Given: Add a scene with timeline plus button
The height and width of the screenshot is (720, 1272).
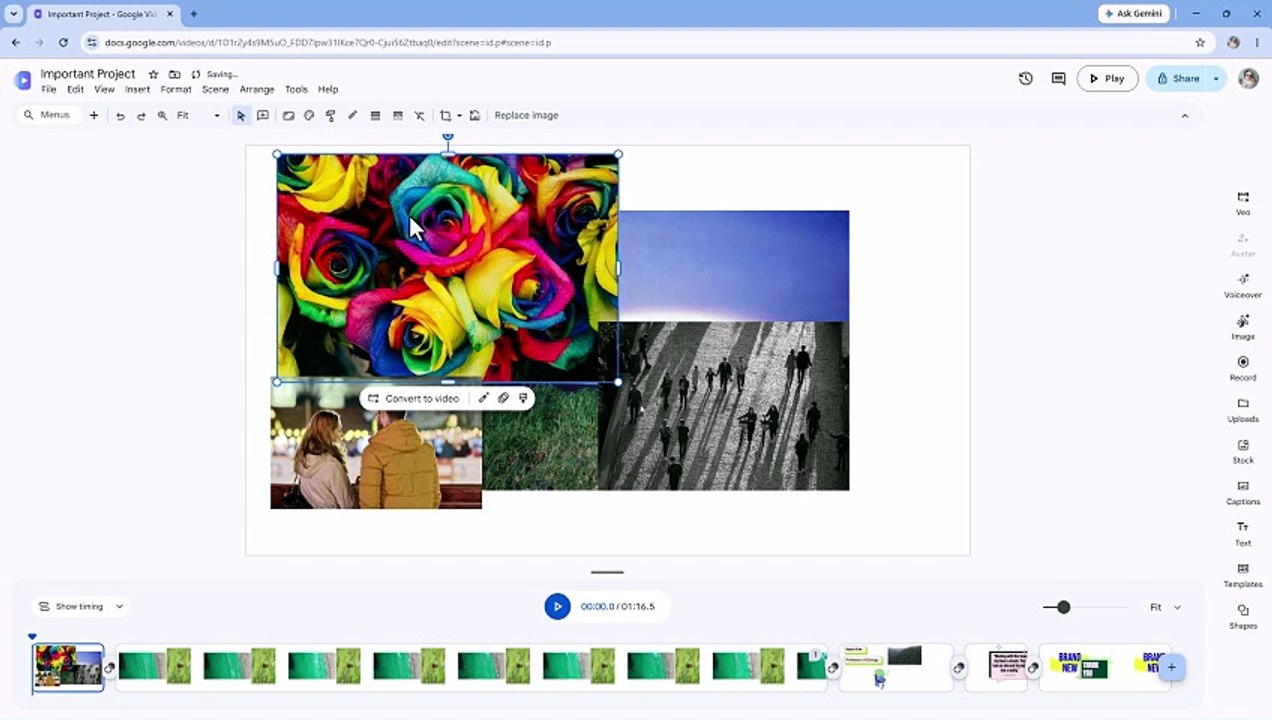Looking at the screenshot, I should (1171, 667).
